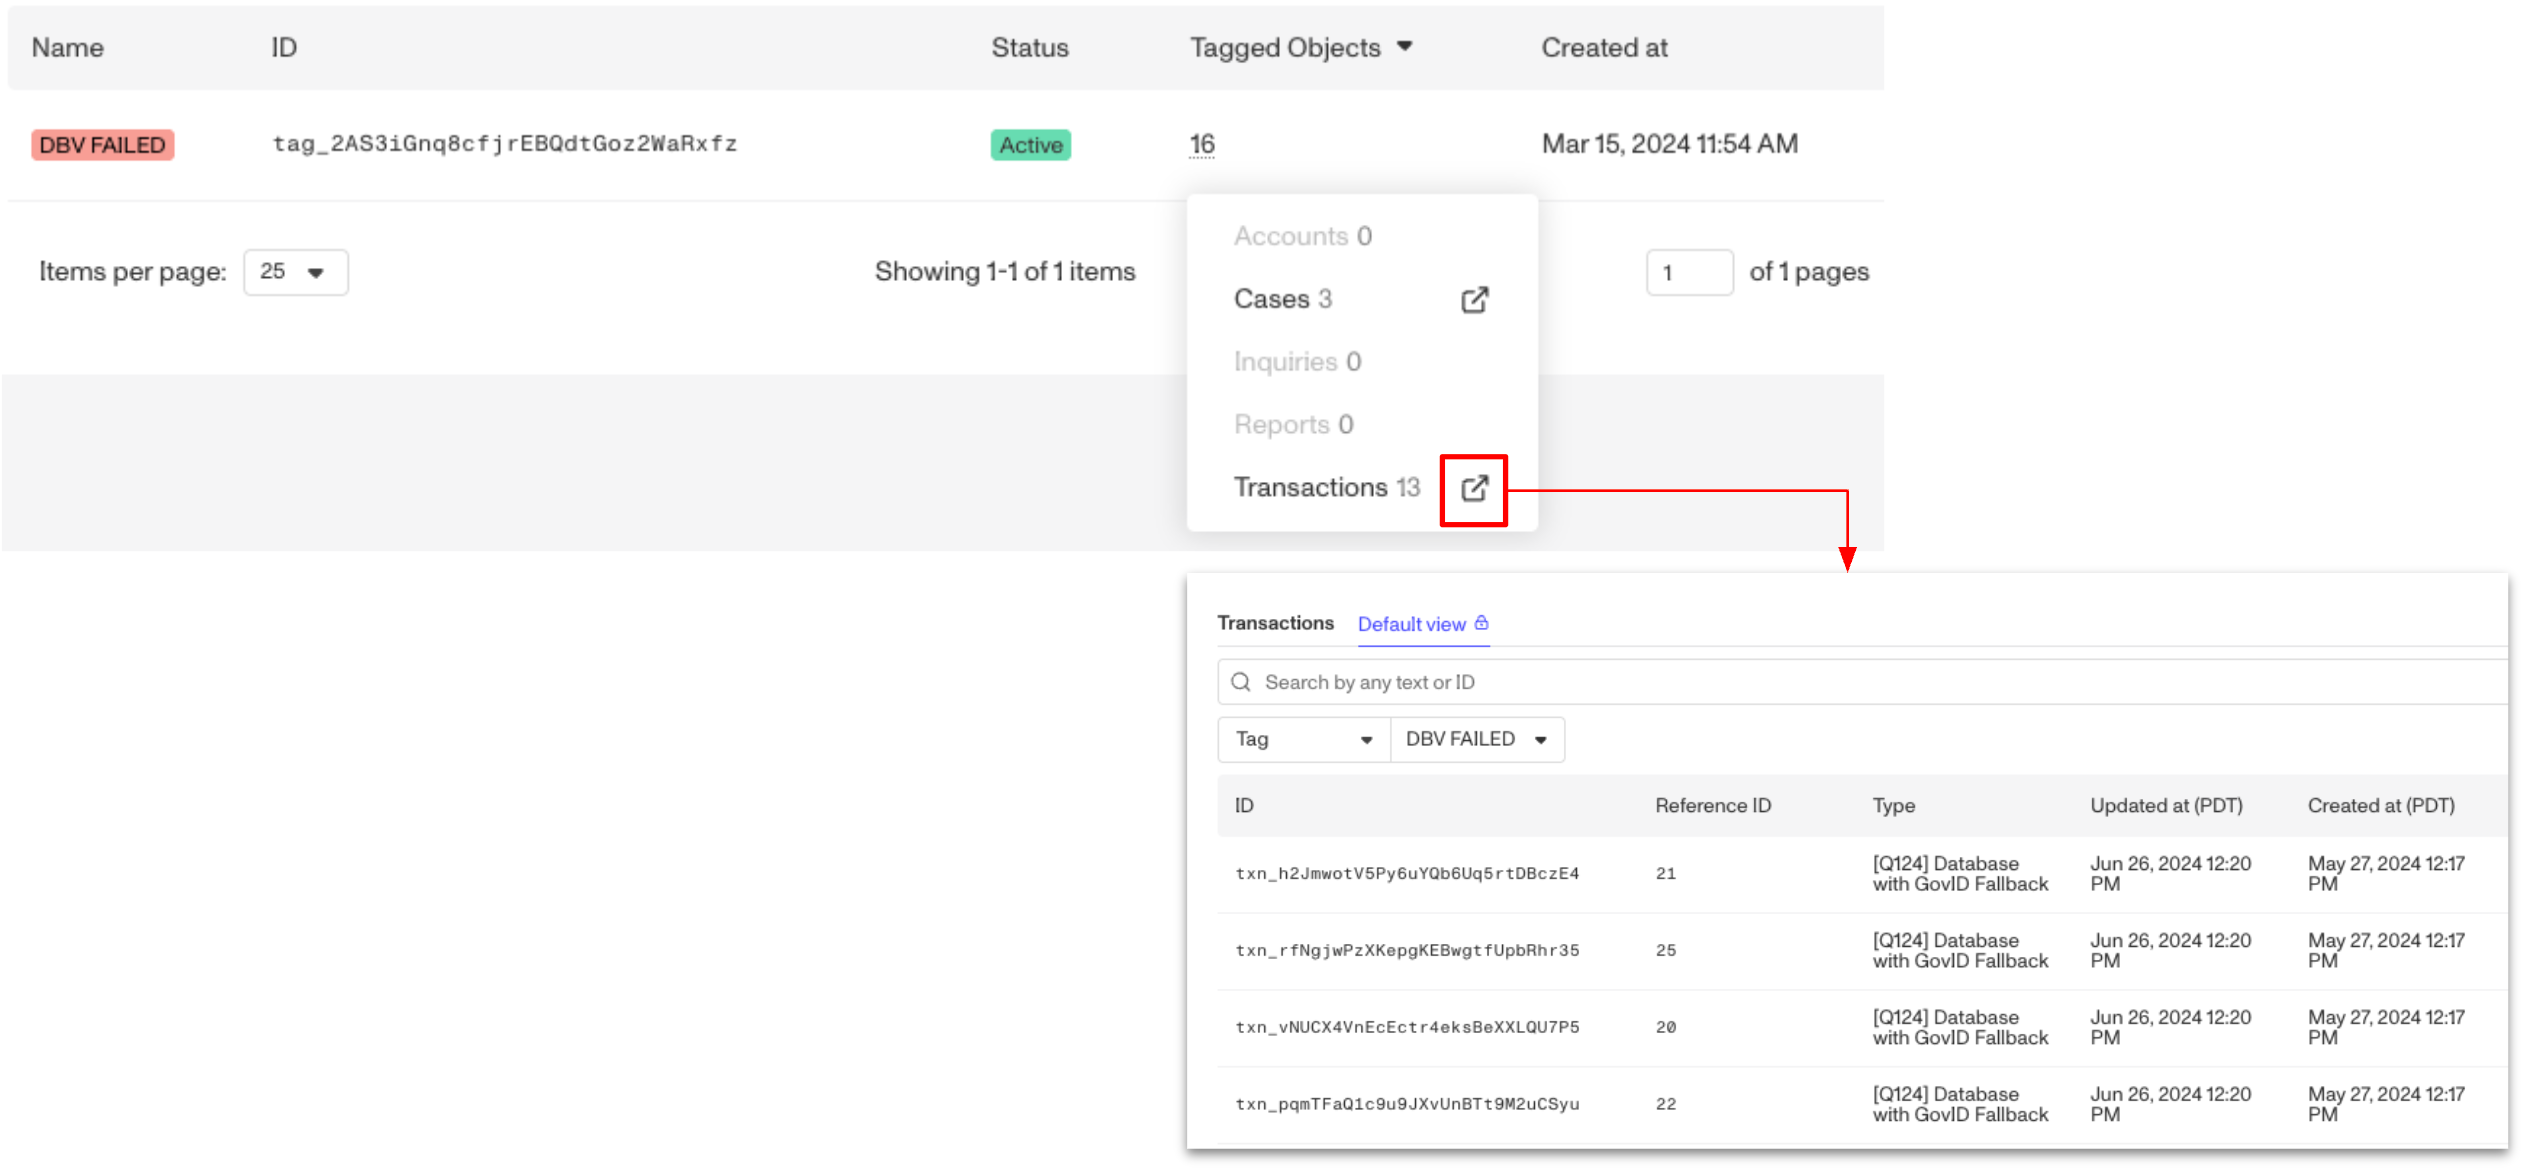
Task: Select Cases 3 menu entry
Action: [1282, 299]
